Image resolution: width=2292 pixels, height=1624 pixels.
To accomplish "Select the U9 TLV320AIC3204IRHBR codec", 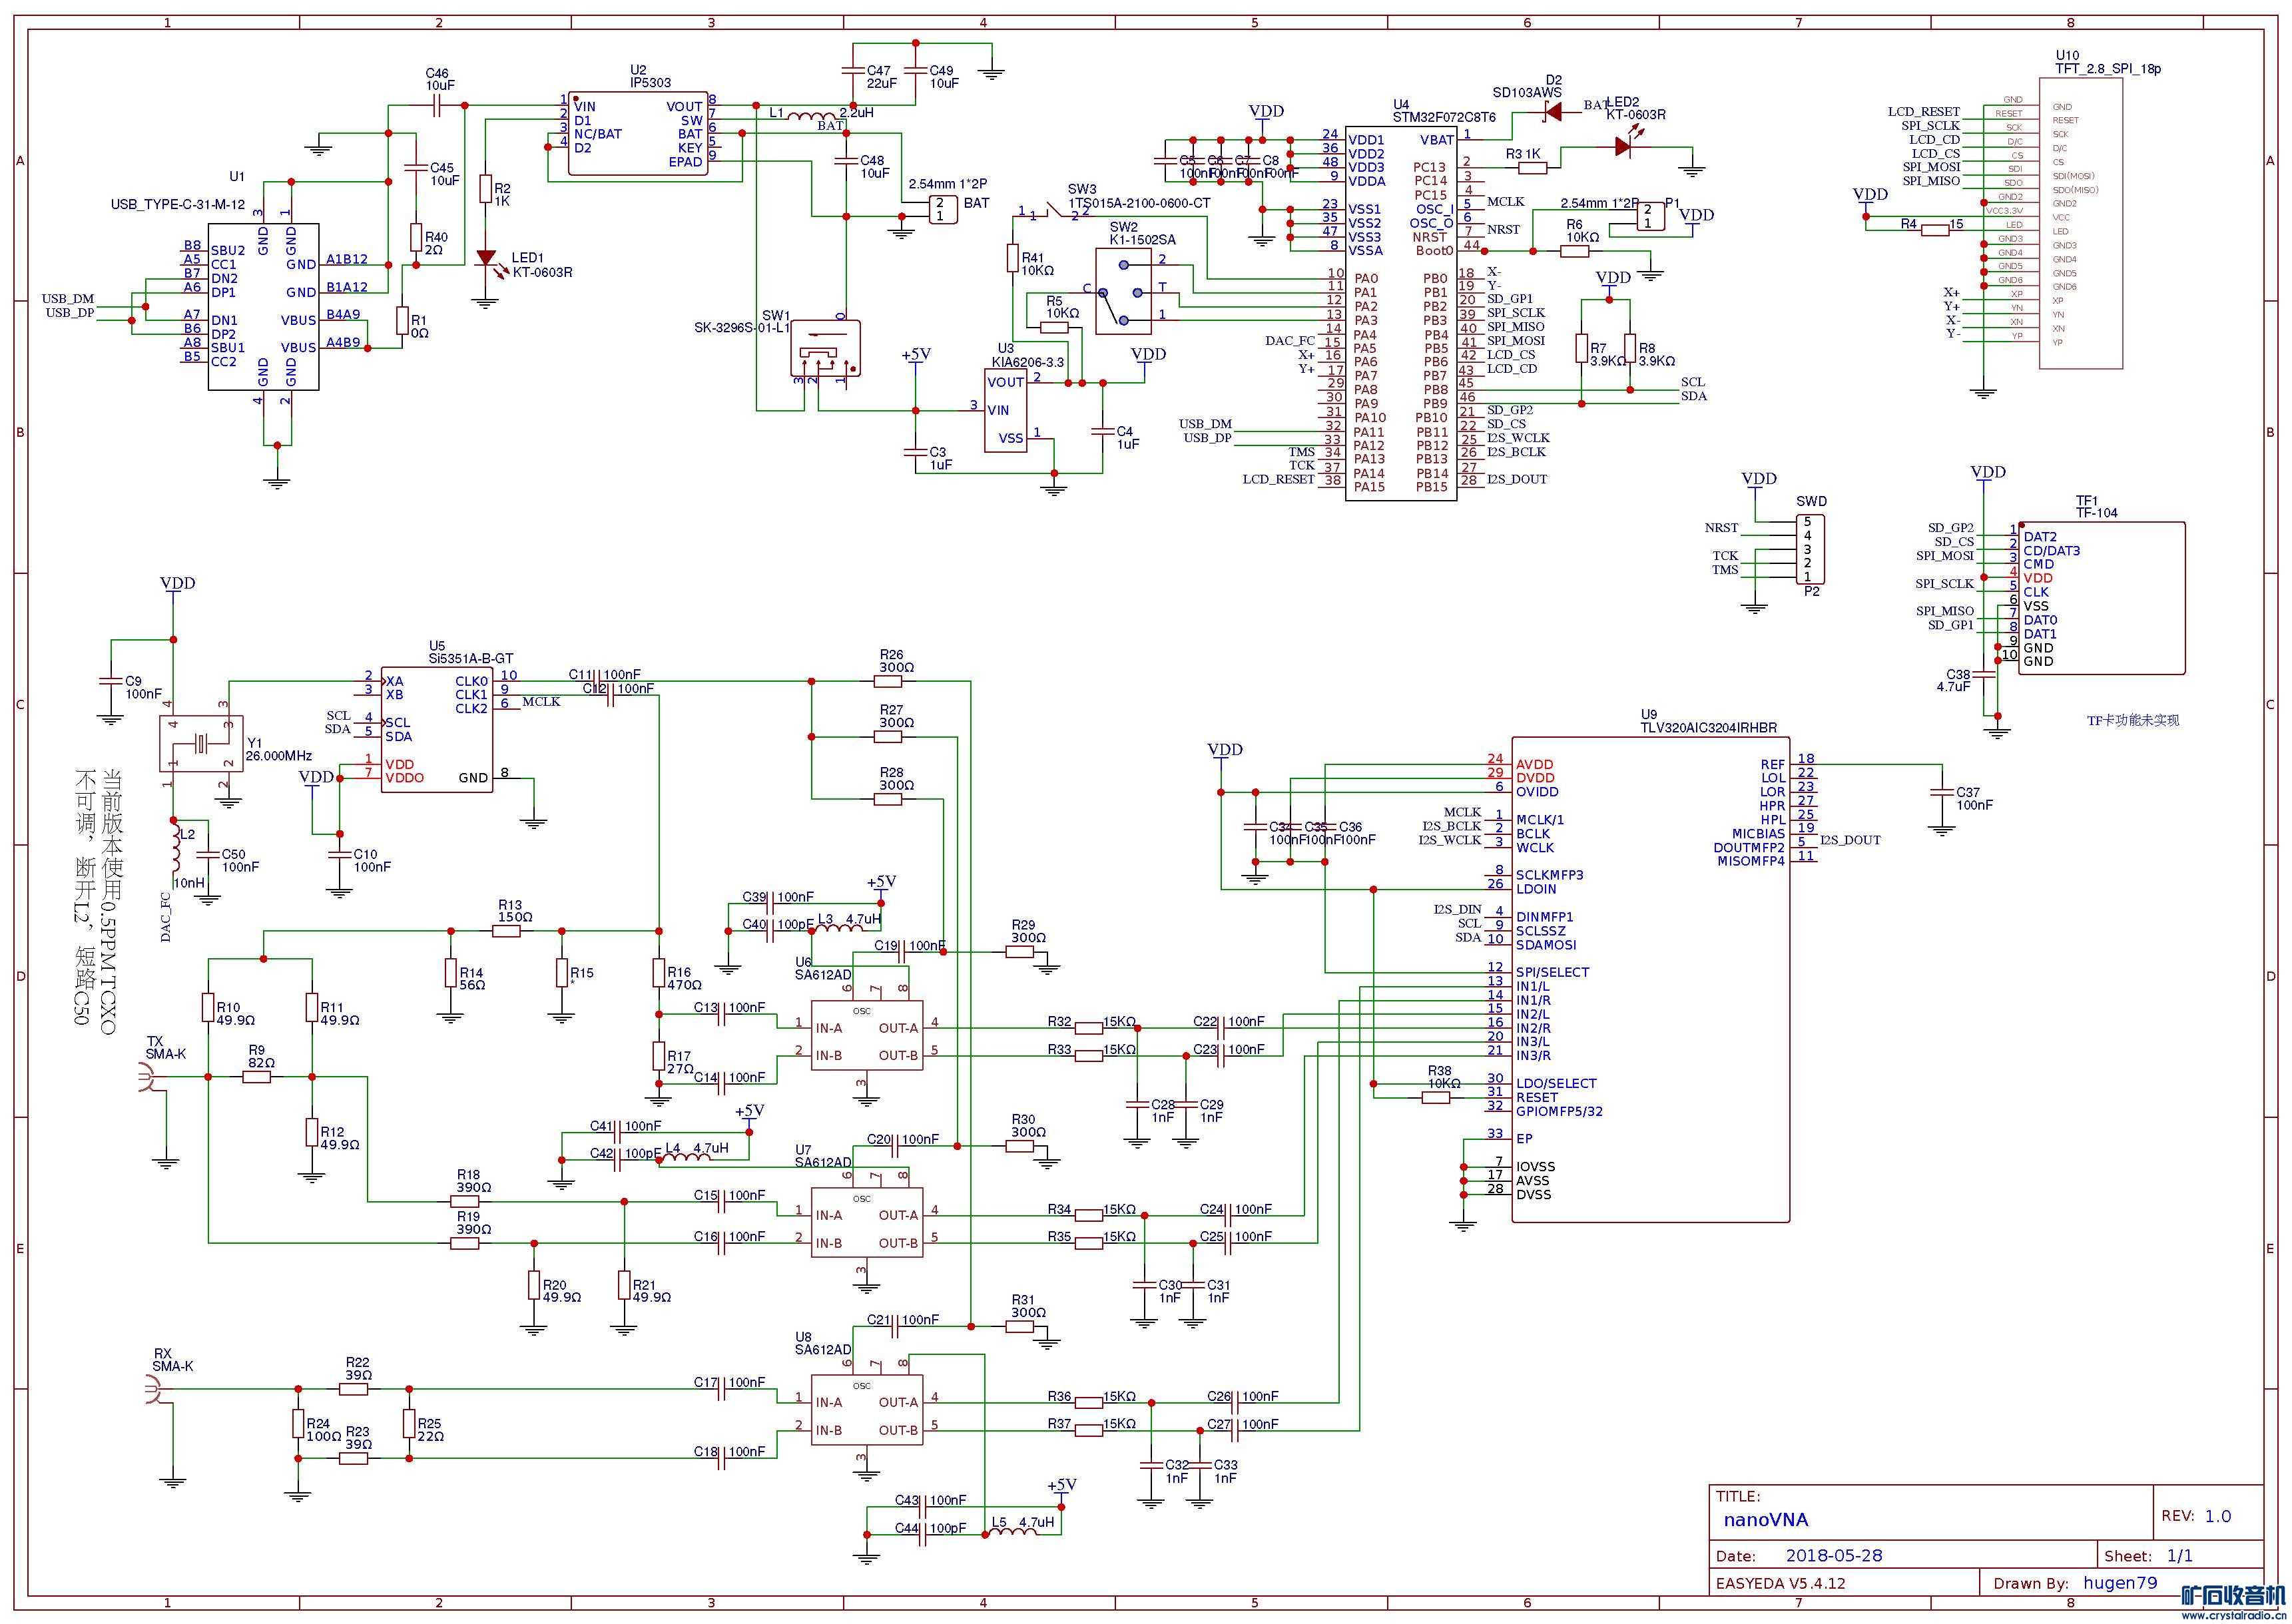I will (1650, 979).
